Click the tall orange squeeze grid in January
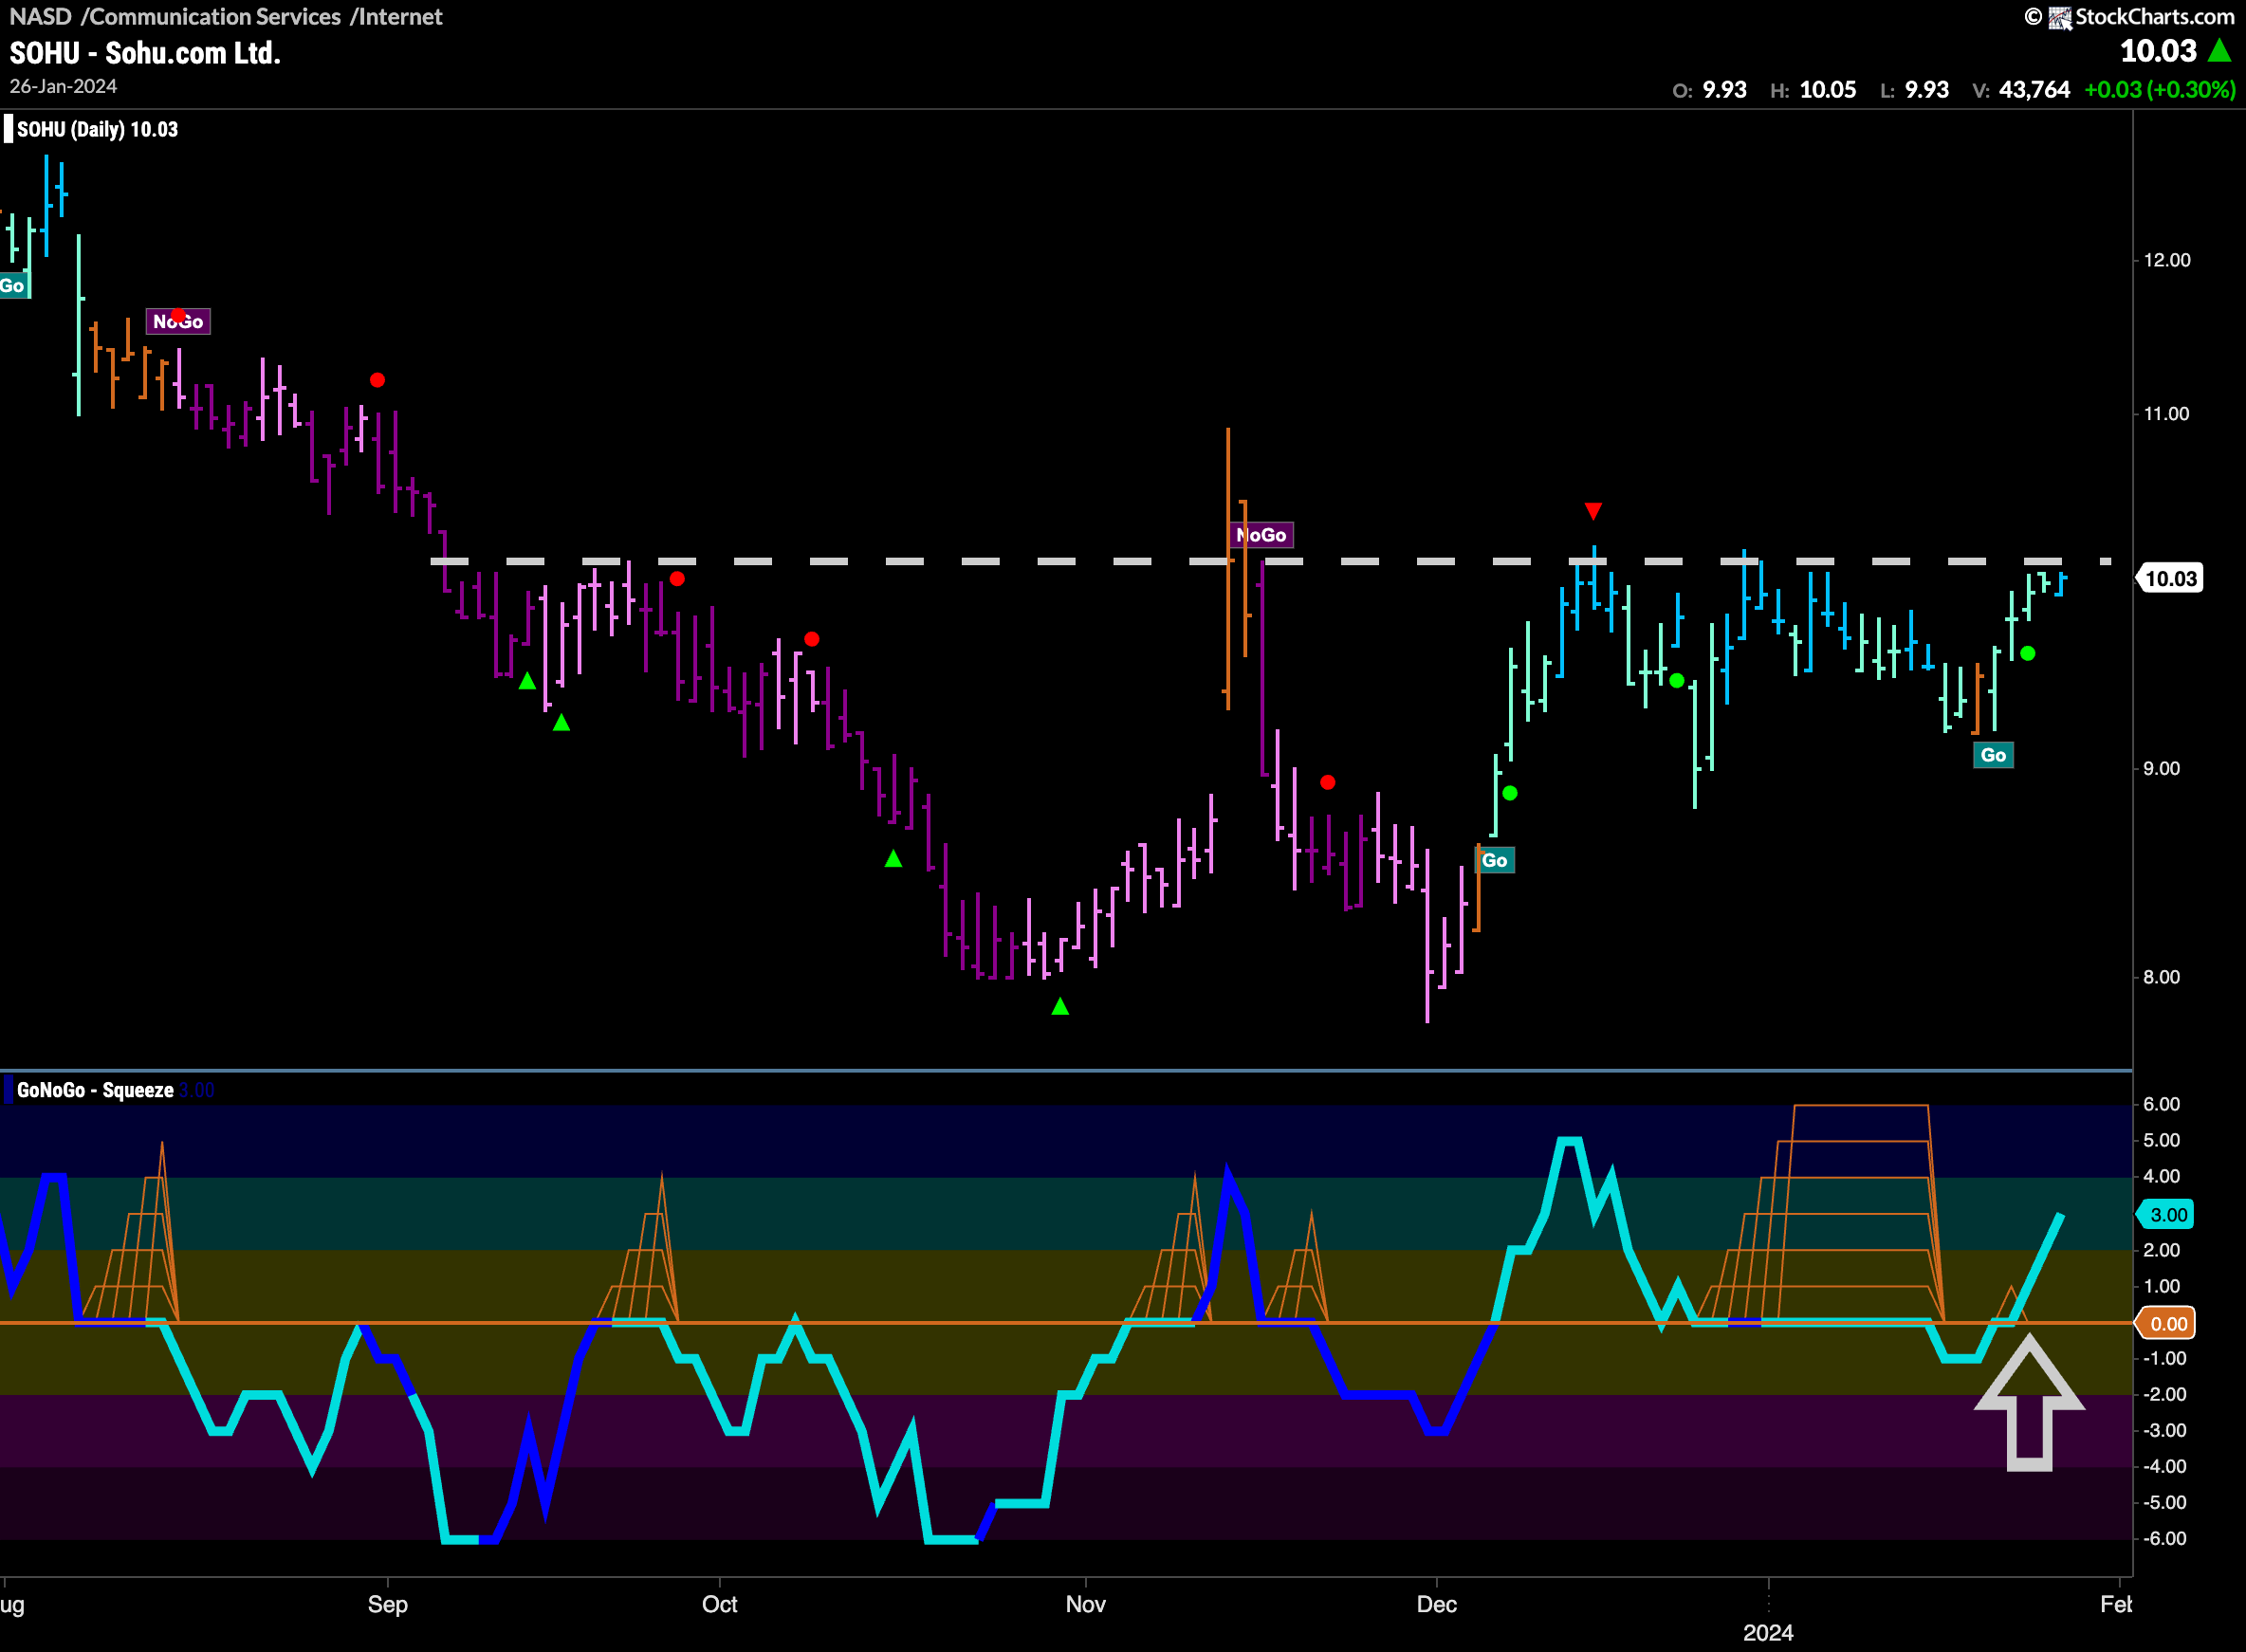The image size is (2246, 1652). point(1822,1213)
